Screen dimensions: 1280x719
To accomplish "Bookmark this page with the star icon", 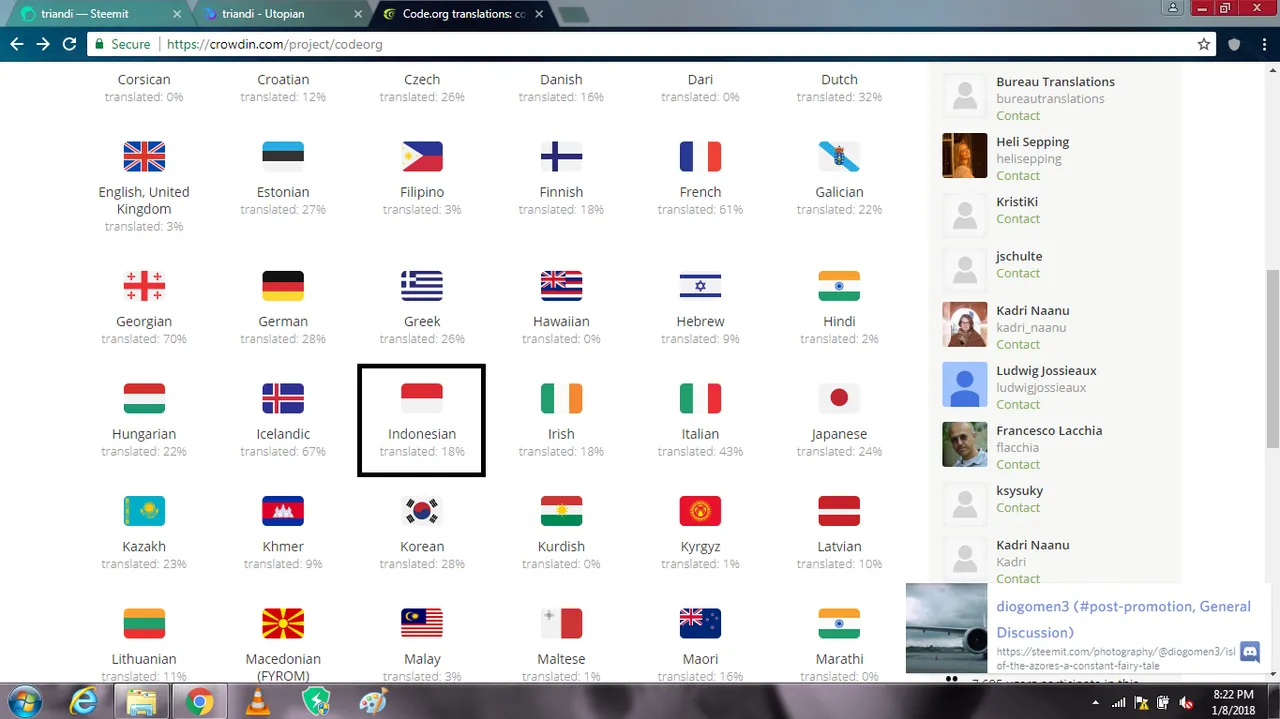I will click(x=1204, y=44).
